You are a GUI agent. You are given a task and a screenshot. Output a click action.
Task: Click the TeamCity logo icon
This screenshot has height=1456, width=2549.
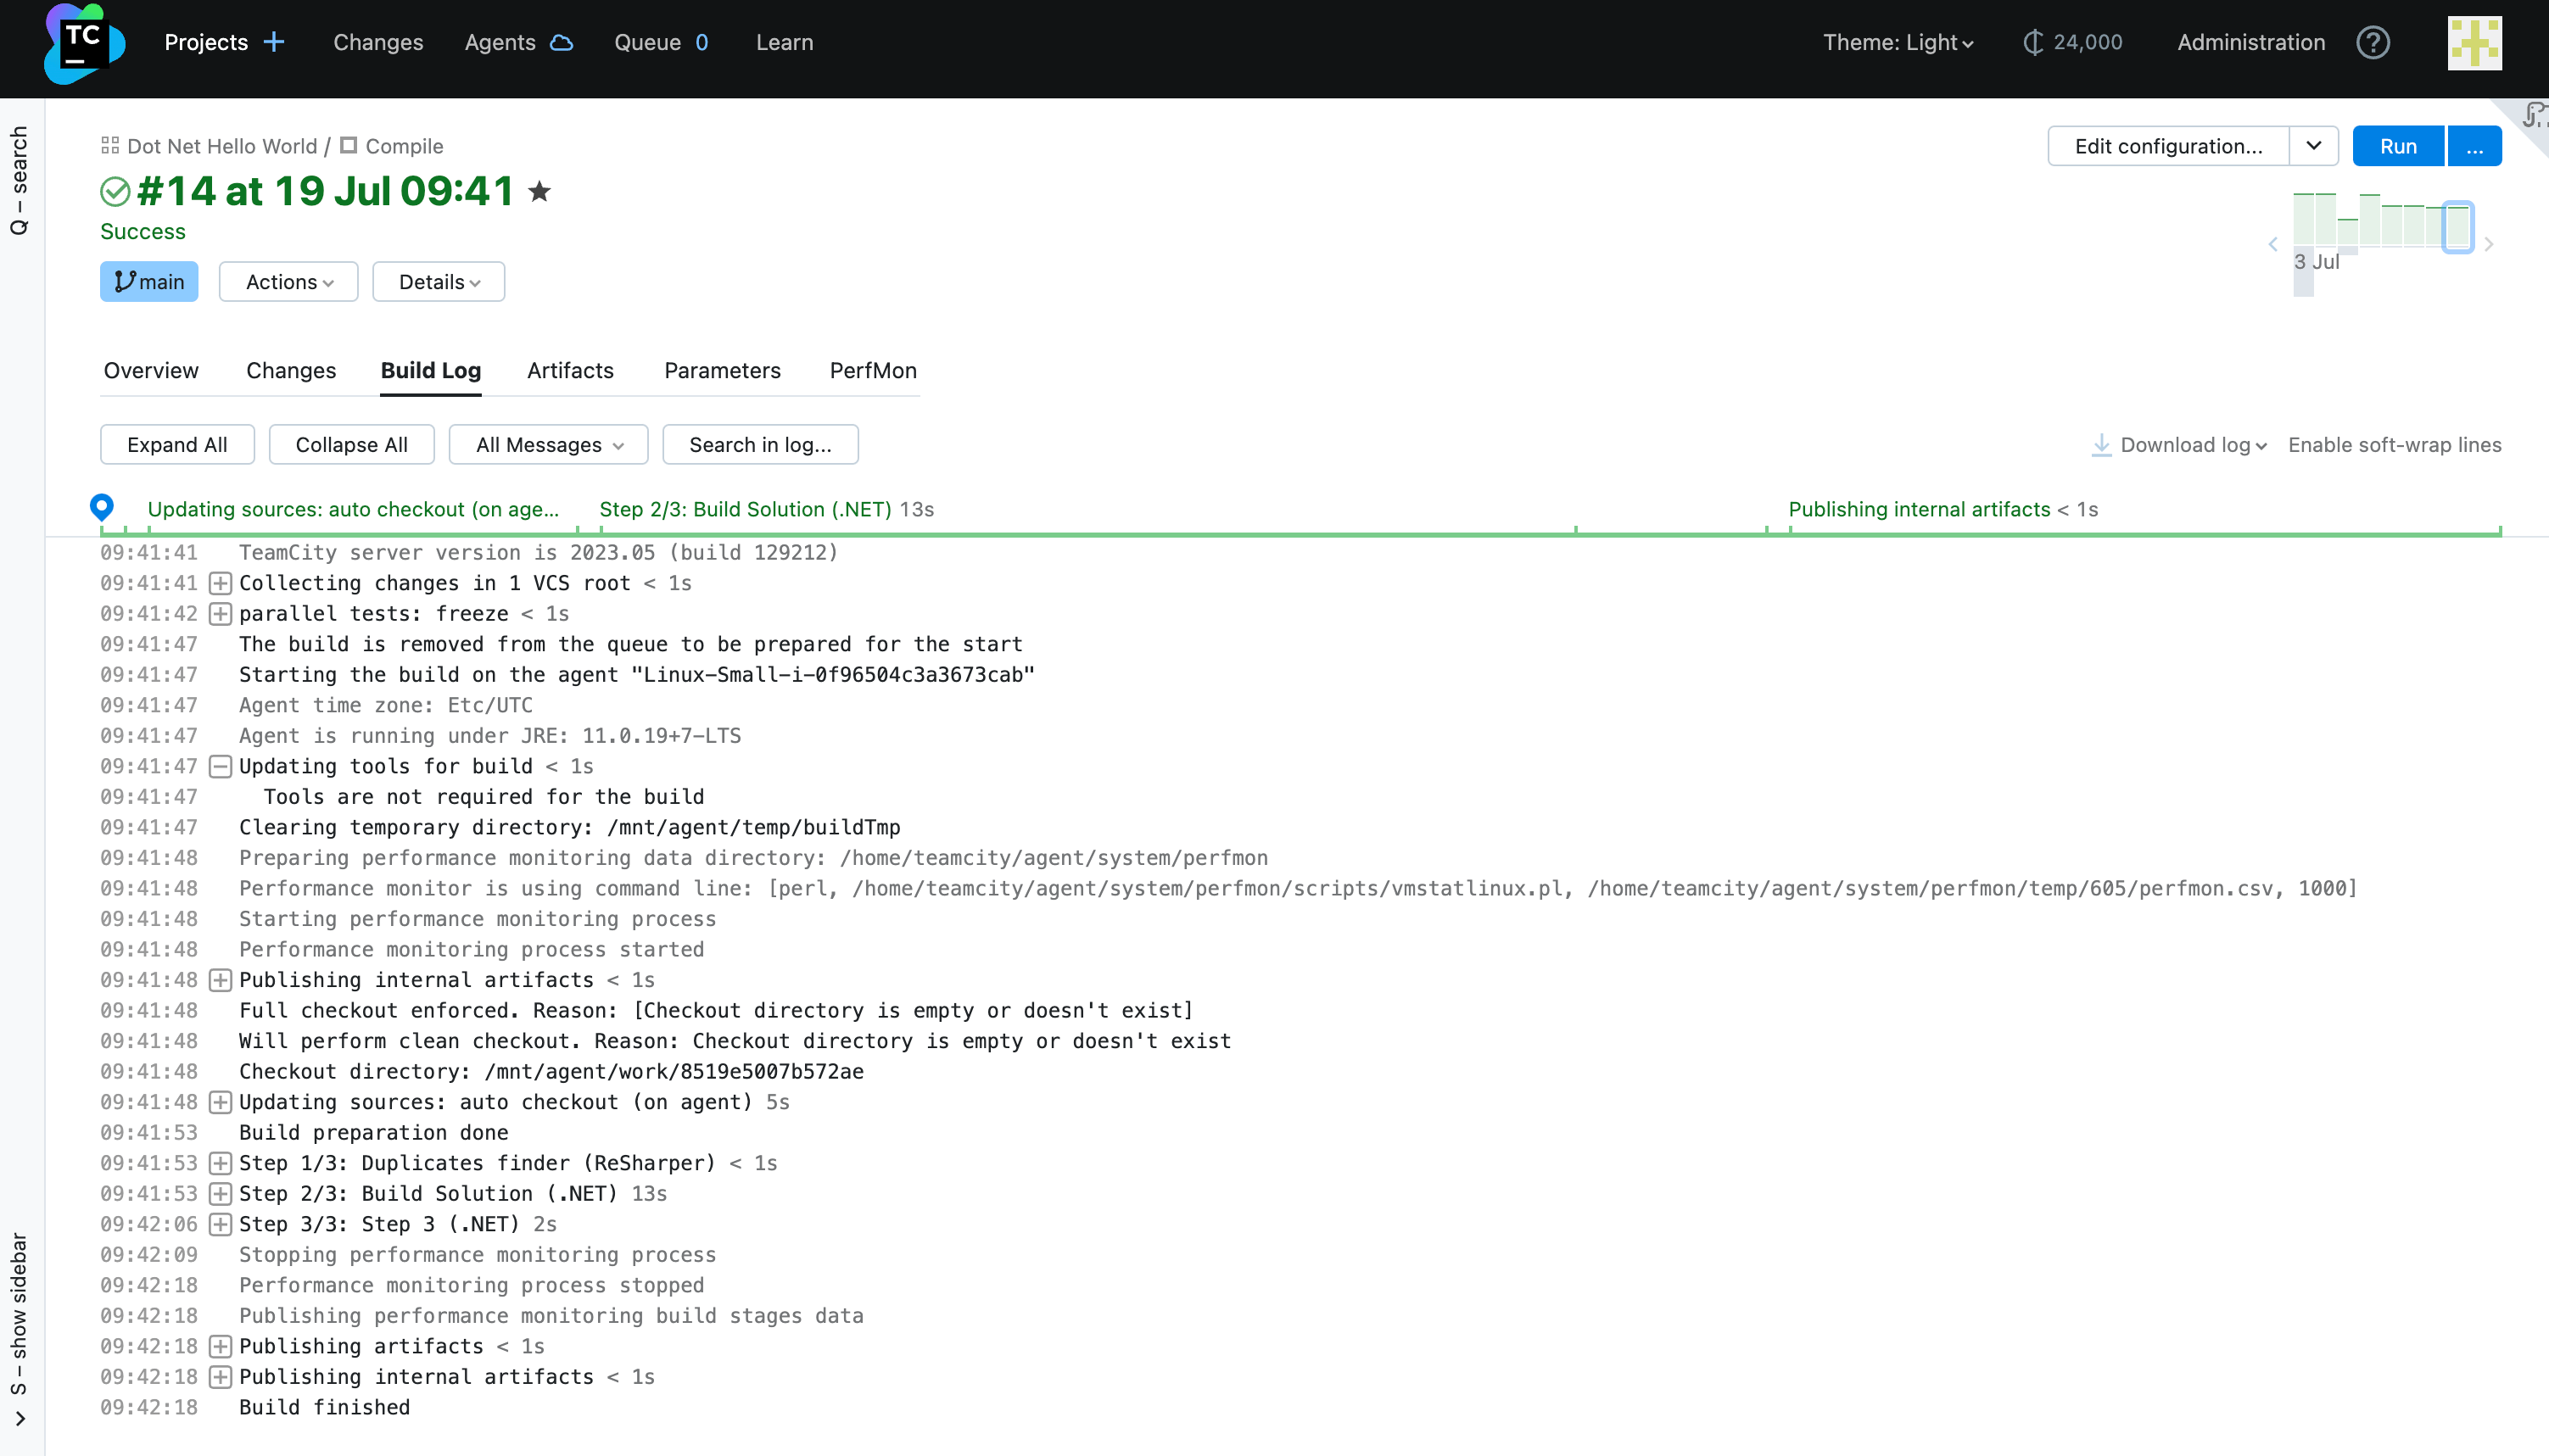click(x=84, y=43)
